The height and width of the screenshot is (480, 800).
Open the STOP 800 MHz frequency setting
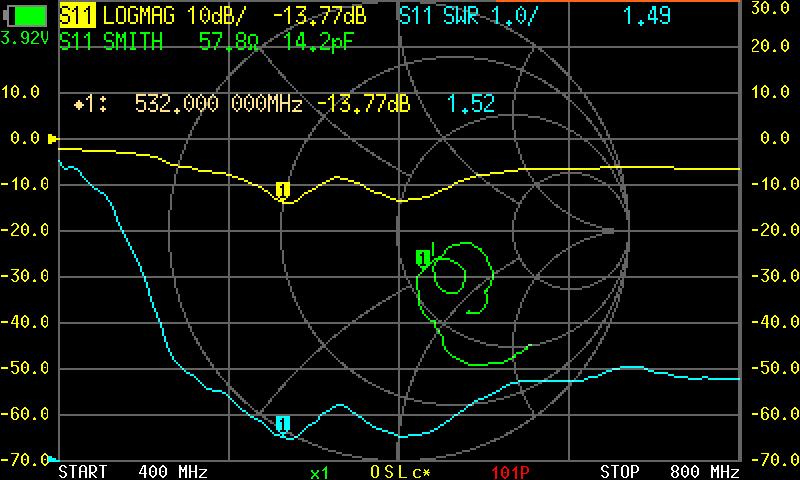coord(669,471)
